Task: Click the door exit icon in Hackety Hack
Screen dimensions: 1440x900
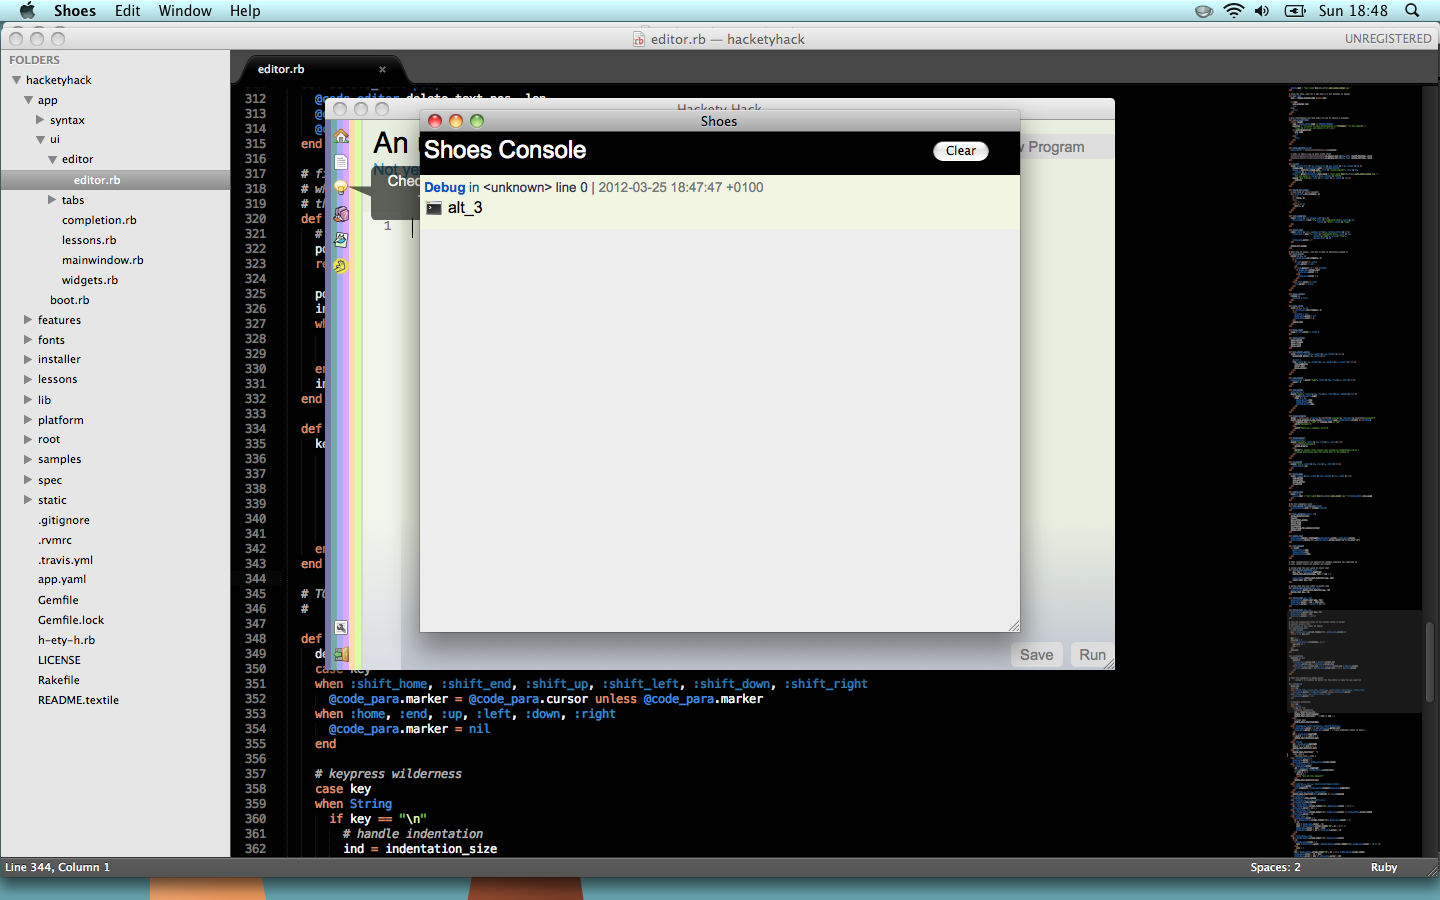Action: point(341,654)
